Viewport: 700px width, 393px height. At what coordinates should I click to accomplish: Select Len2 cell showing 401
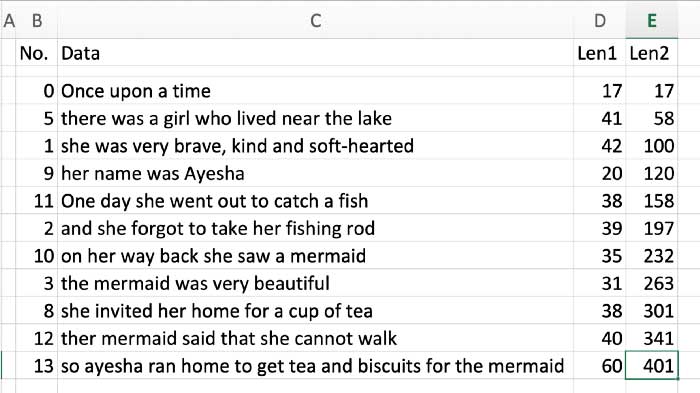click(651, 366)
